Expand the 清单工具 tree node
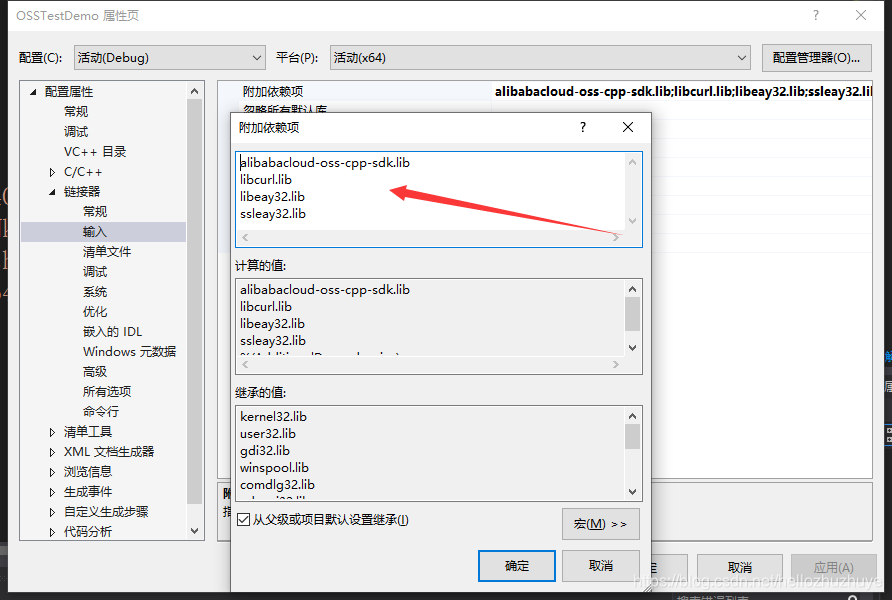The width and height of the screenshot is (892, 600). click(x=52, y=432)
